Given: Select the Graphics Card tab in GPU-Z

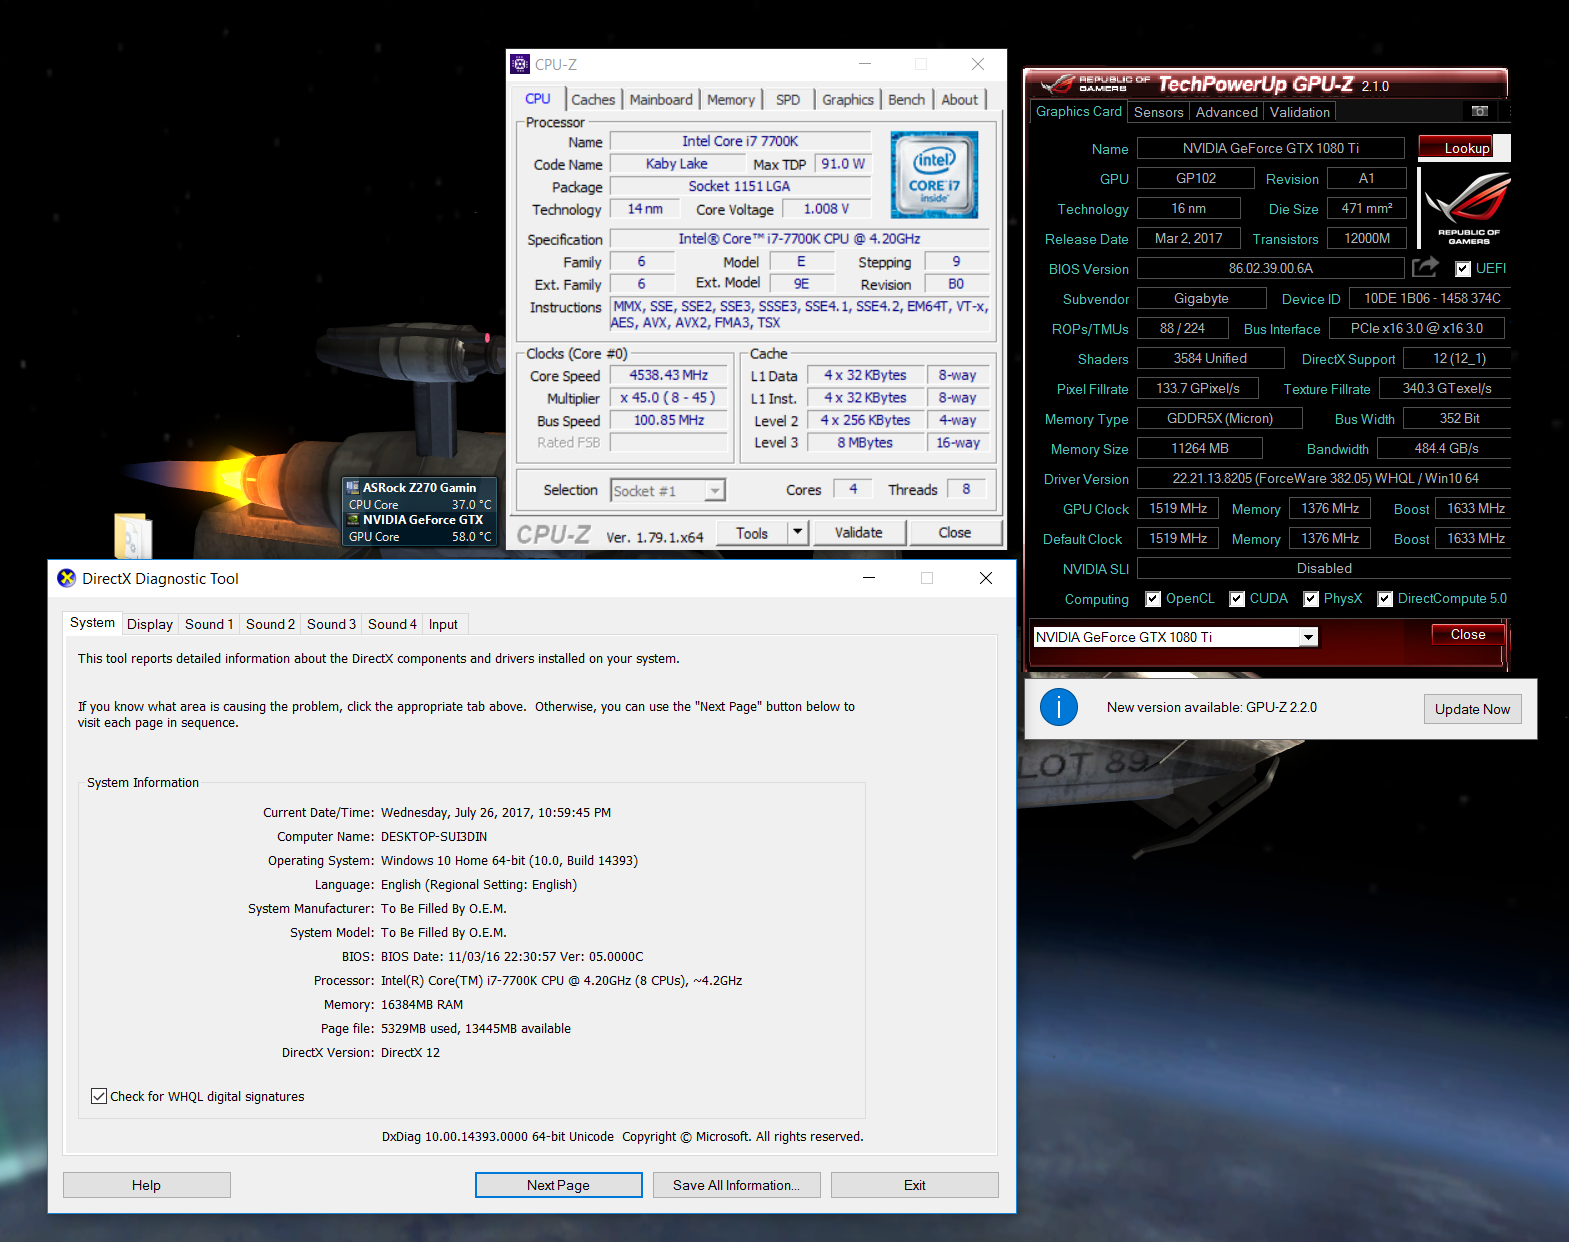Looking at the screenshot, I should click(1079, 111).
